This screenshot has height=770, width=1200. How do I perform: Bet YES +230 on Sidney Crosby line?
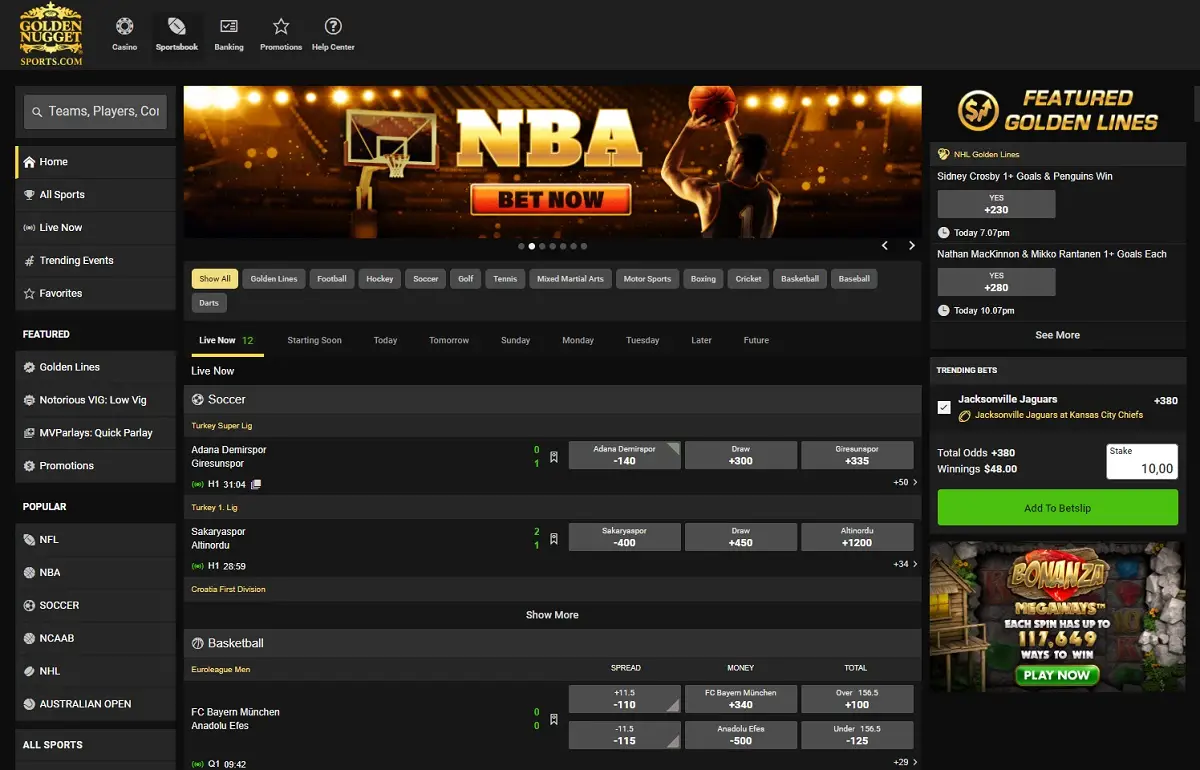click(996, 204)
